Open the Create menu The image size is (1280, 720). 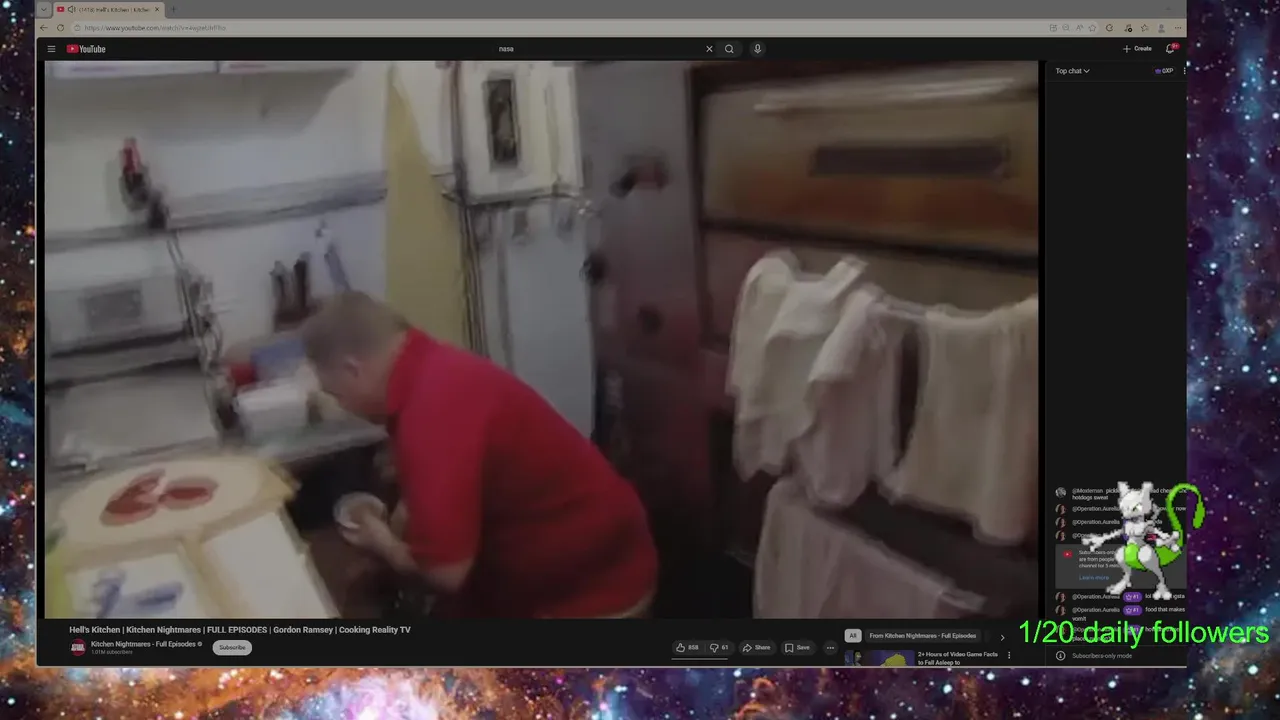[1137, 49]
